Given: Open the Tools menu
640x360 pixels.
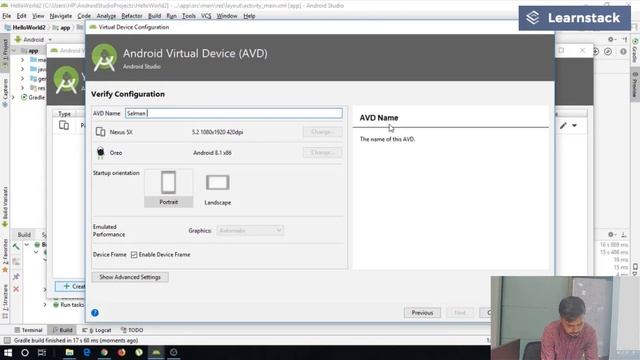Looking at the screenshot, I should pyautogui.click(x=189, y=16).
